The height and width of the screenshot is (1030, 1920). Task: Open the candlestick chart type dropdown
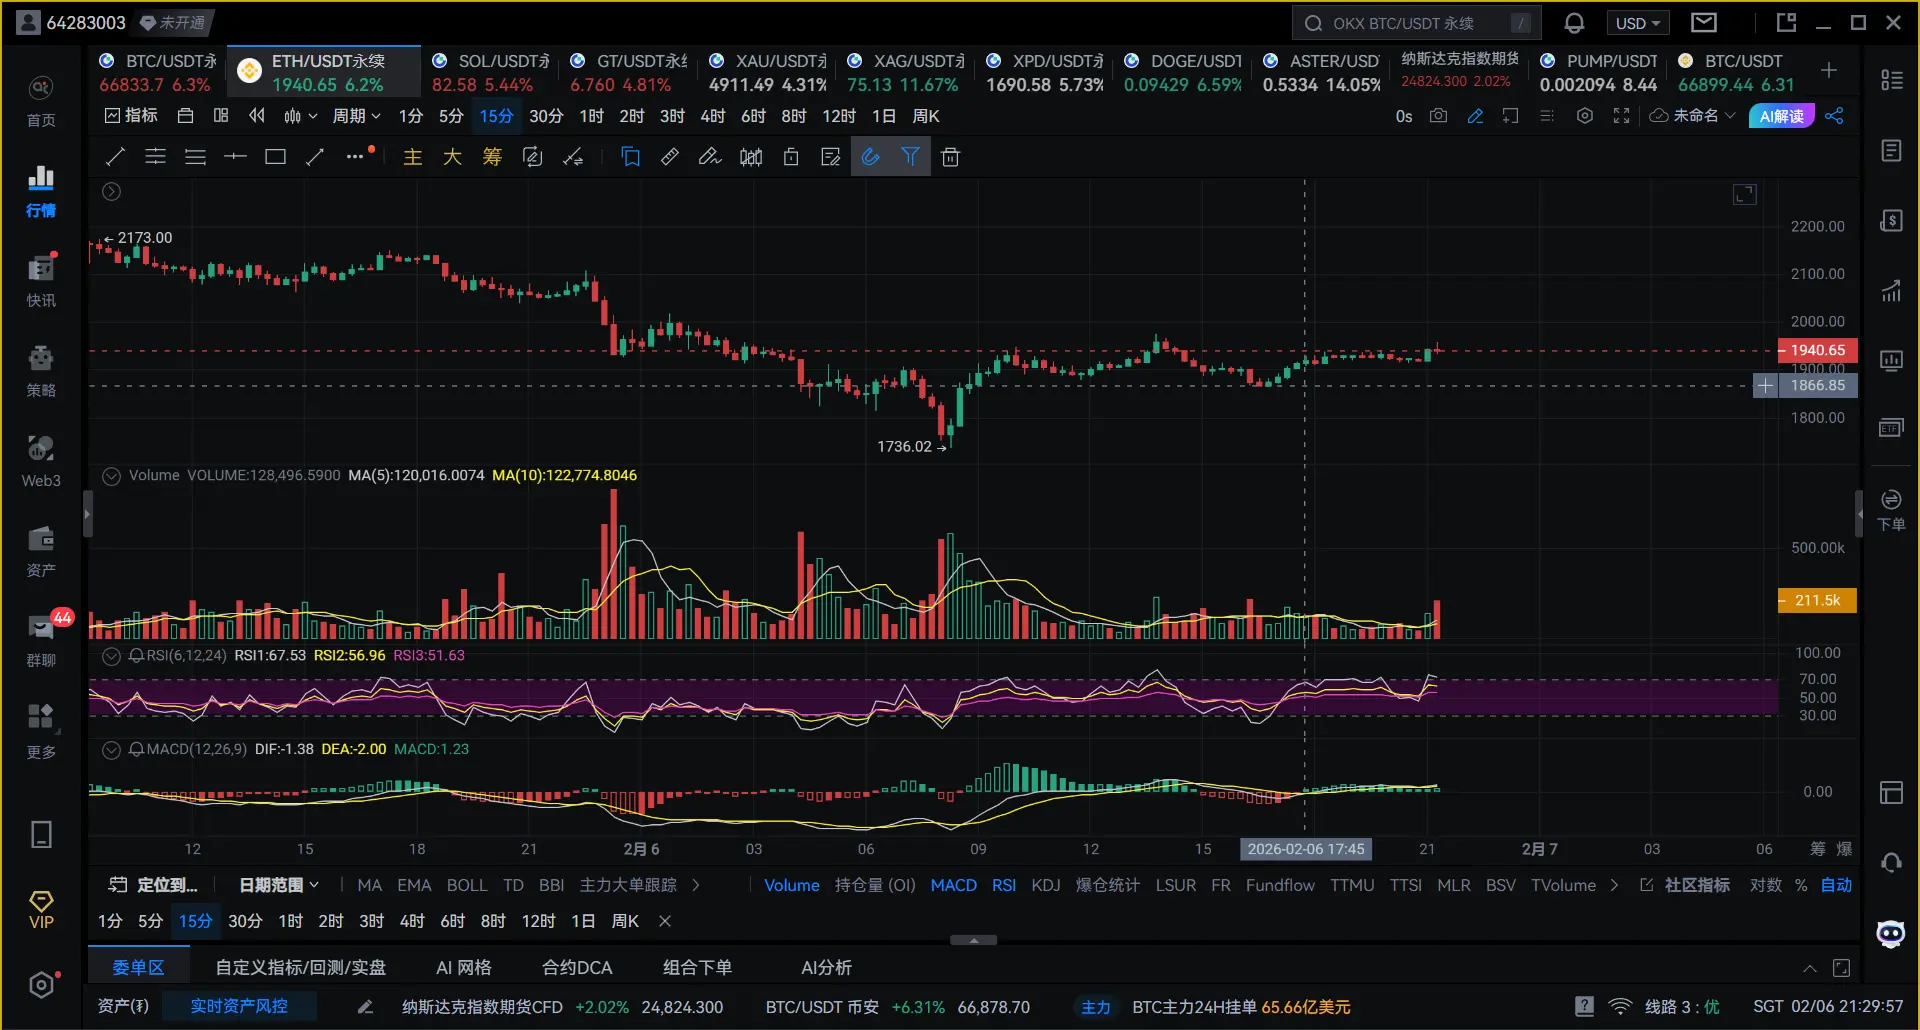point(300,116)
